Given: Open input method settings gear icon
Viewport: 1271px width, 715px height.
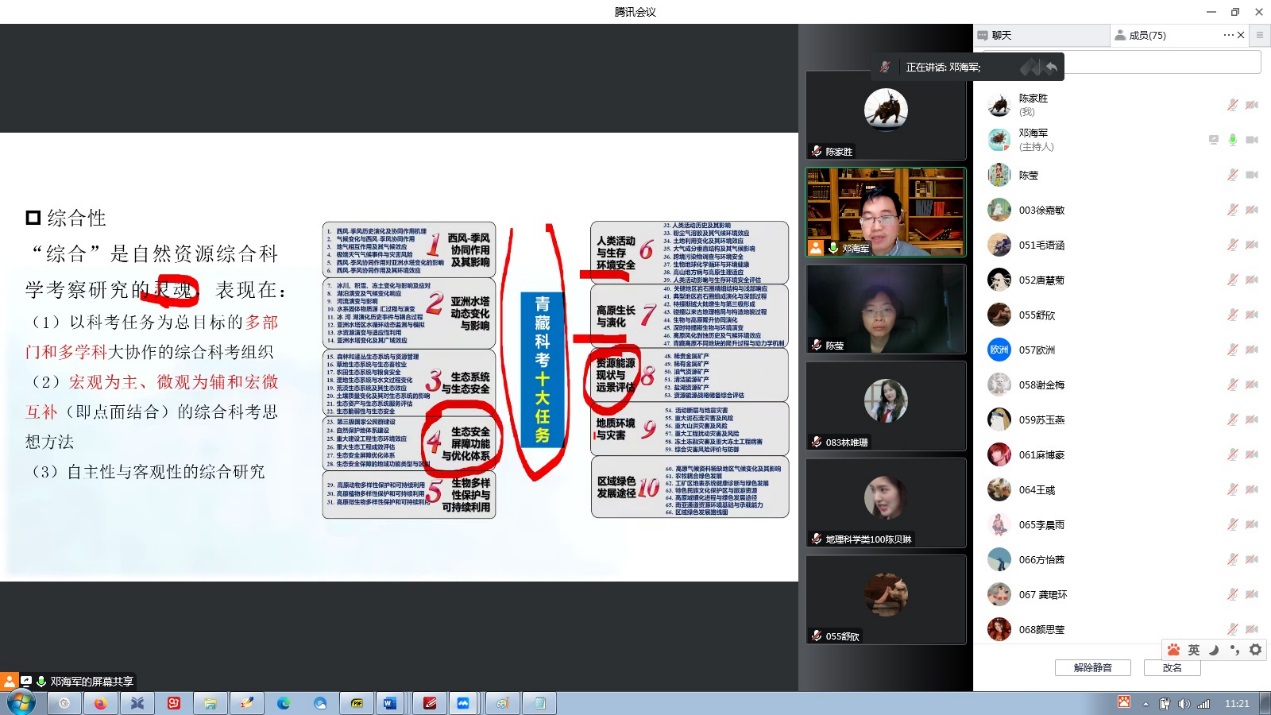Looking at the screenshot, I should tap(1255, 650).
